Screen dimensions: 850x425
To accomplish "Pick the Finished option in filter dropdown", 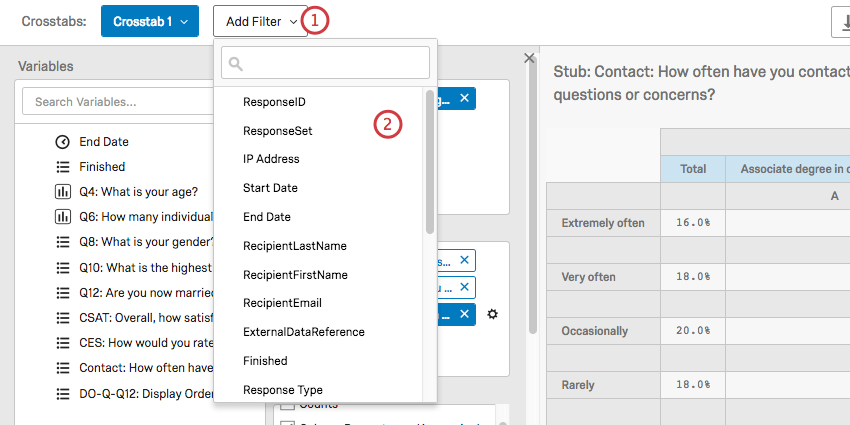I will [265, 361].
